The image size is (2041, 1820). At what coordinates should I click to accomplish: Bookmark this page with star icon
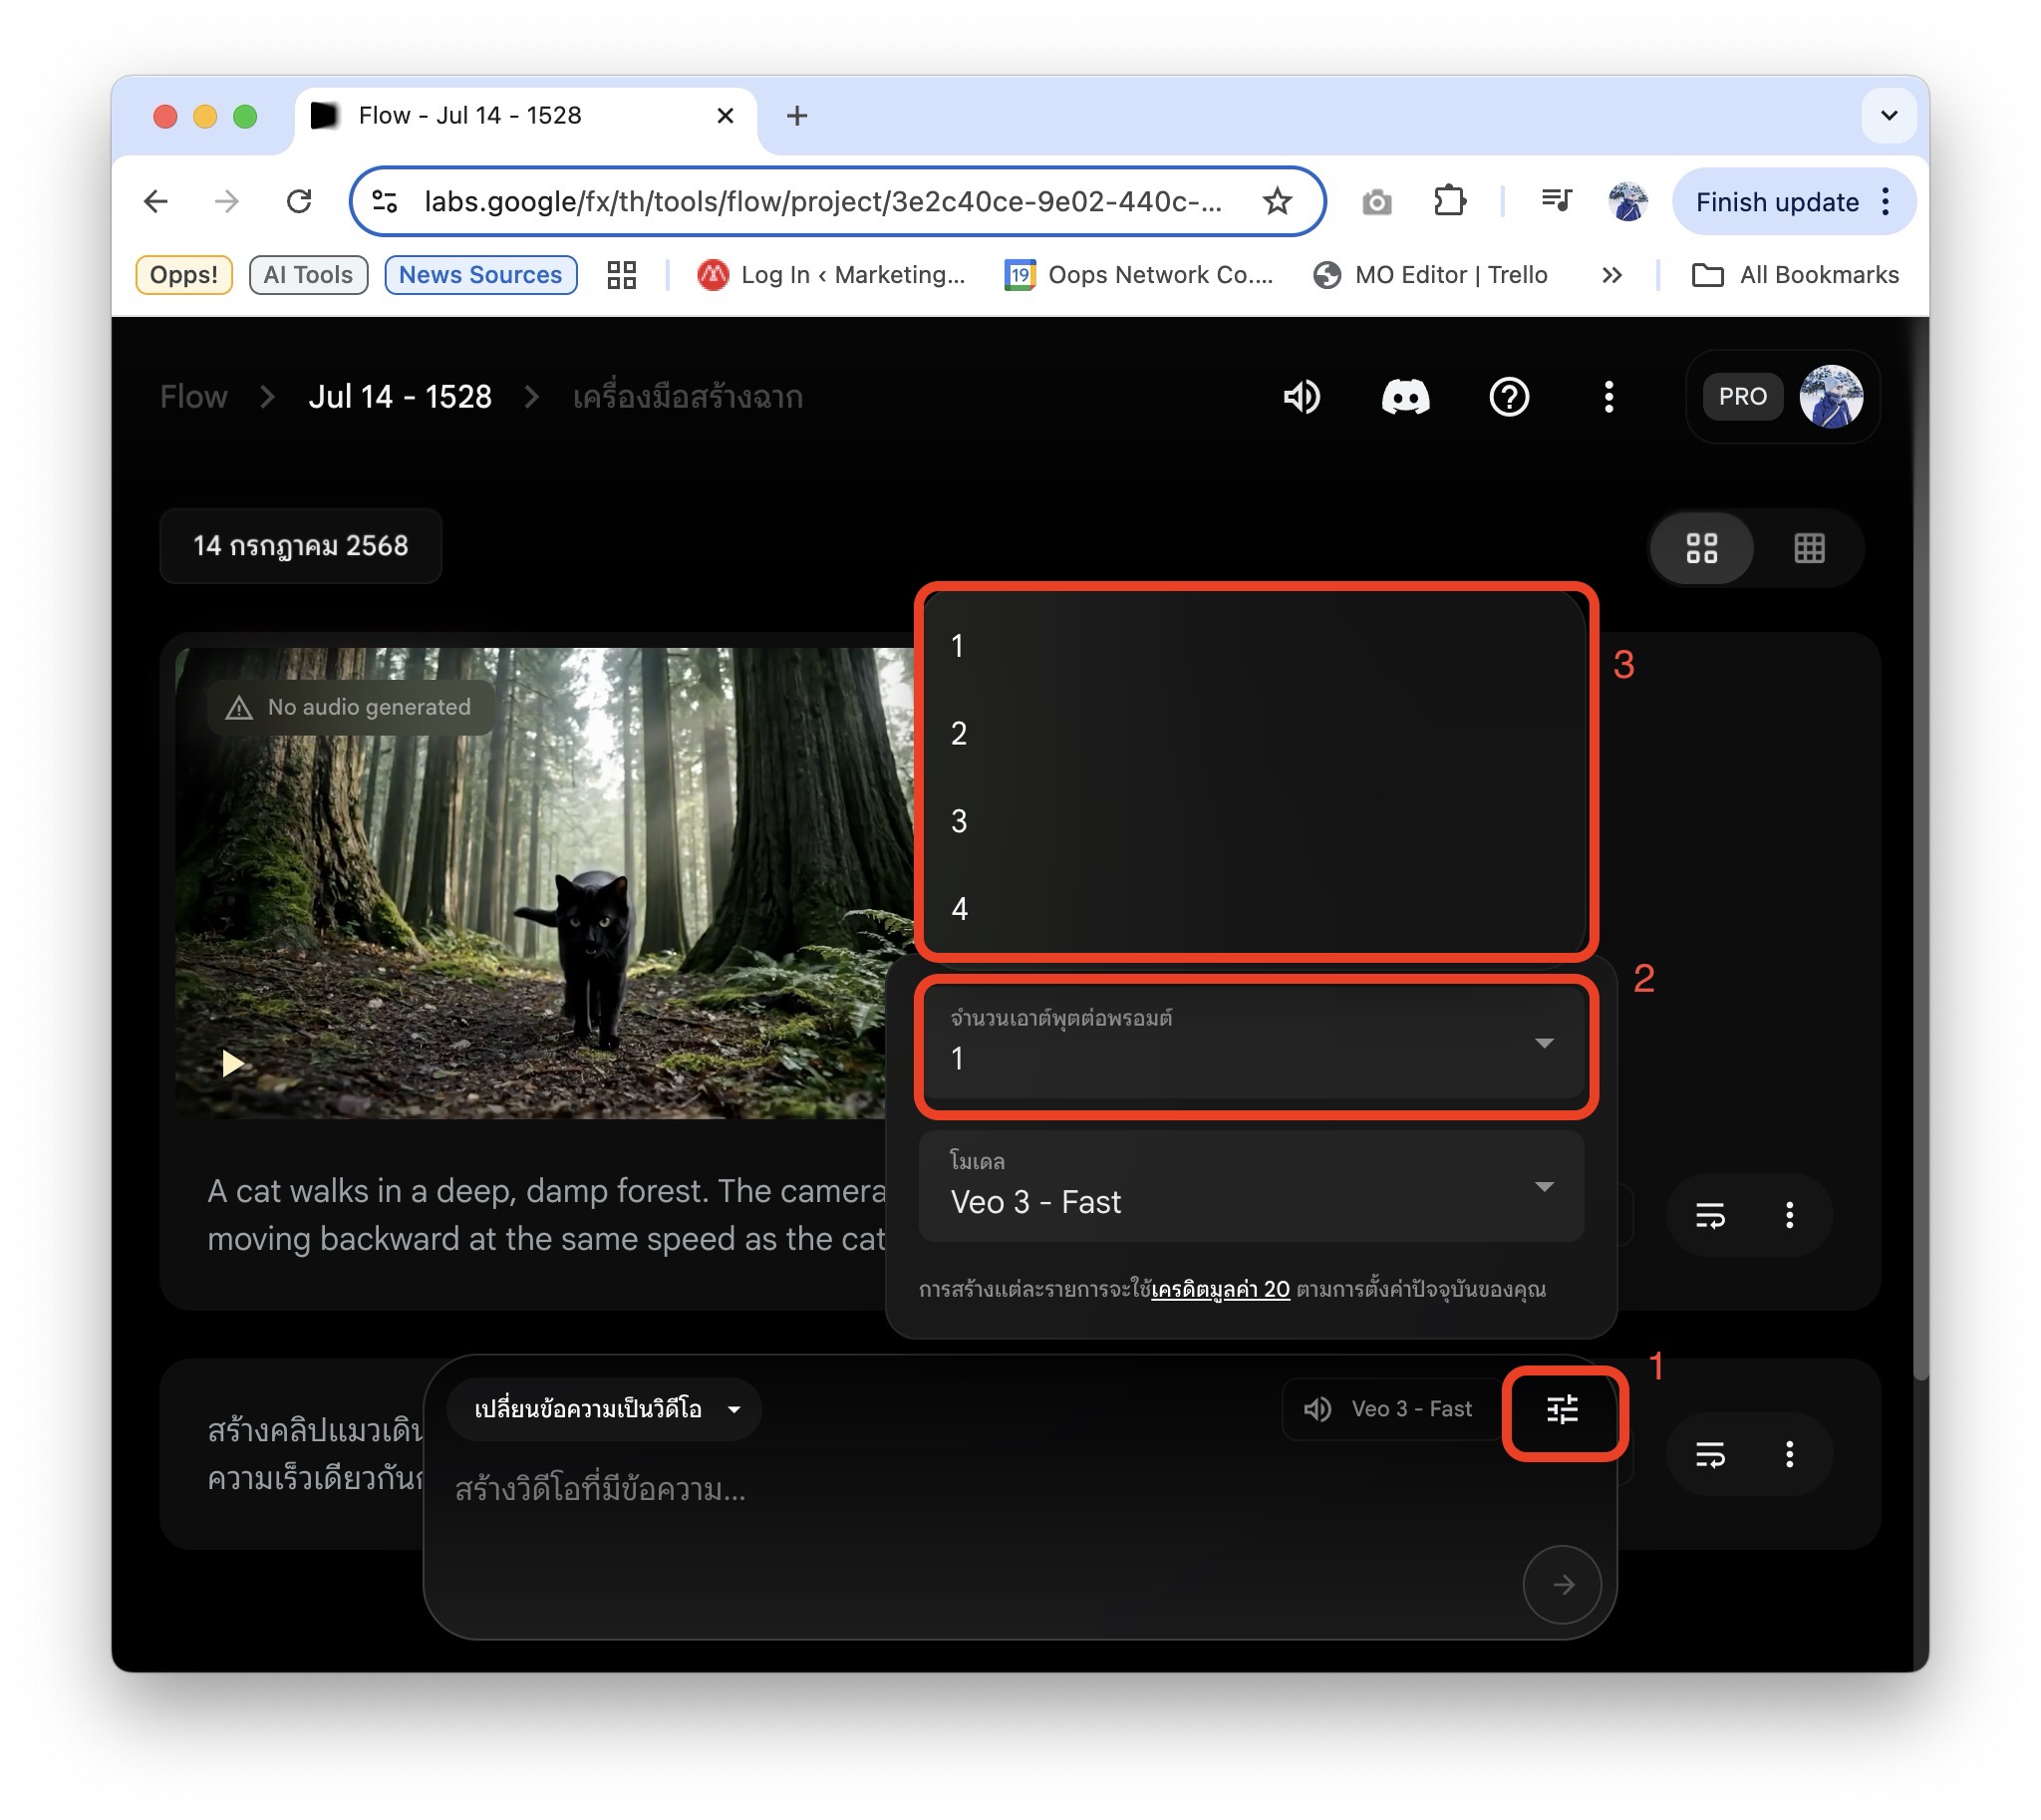(x=1277, y=202)
